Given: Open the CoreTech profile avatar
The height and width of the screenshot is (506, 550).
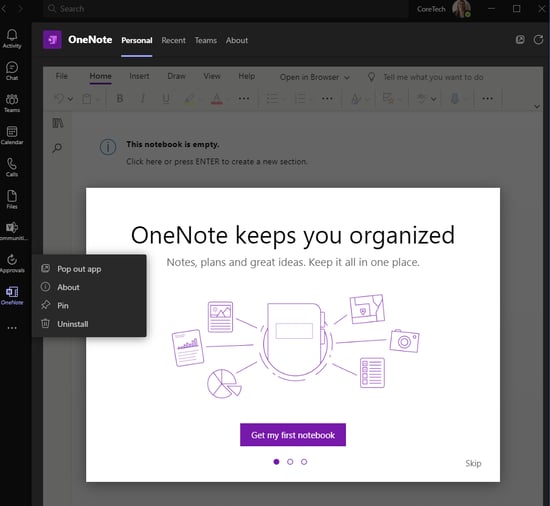Looking at the screenshot, I should (x=461, y=9).
